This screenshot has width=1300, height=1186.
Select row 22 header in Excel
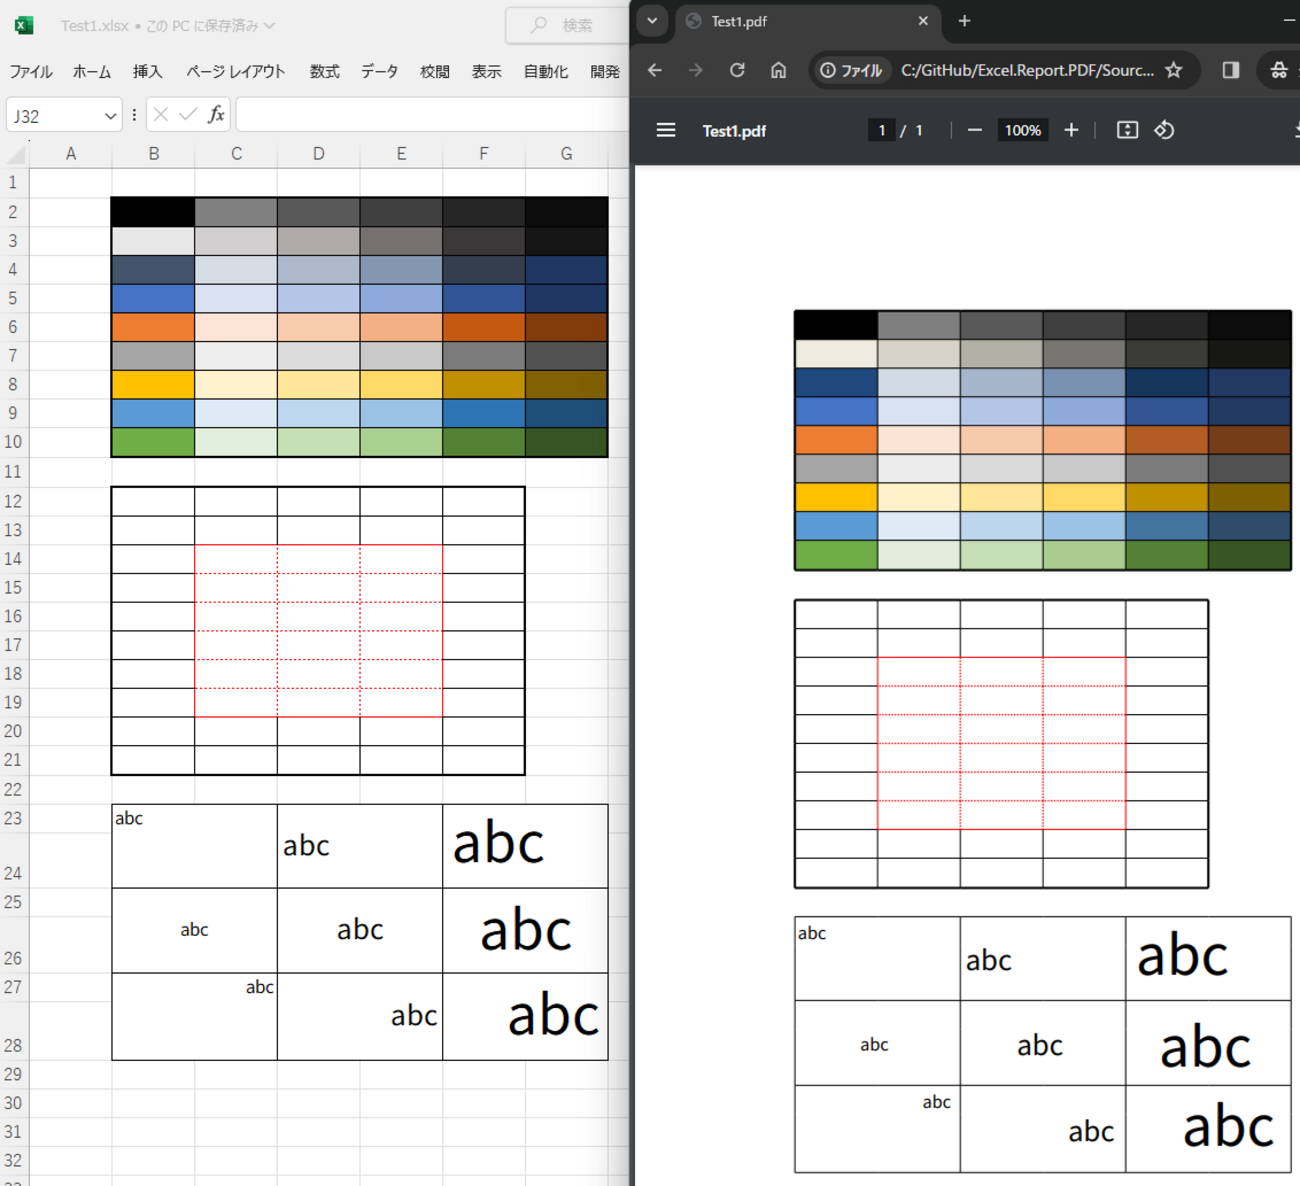pyautogui.click(x=14, y=790)
